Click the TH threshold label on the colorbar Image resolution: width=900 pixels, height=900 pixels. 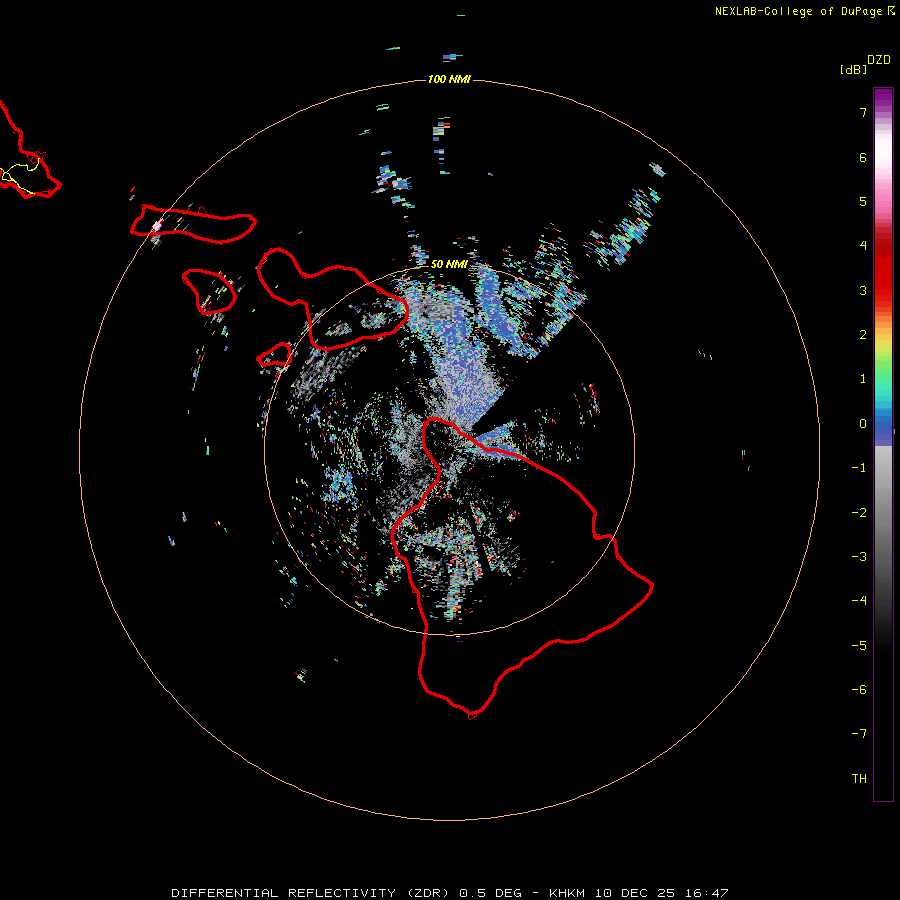859,779
